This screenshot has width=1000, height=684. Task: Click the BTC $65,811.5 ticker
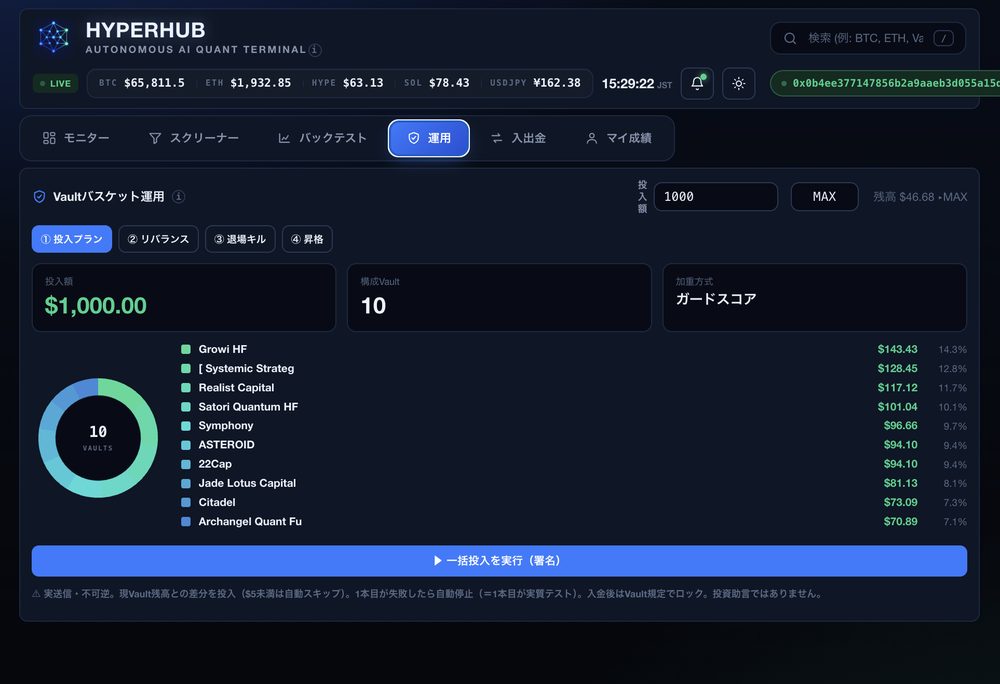coord(142,84)
